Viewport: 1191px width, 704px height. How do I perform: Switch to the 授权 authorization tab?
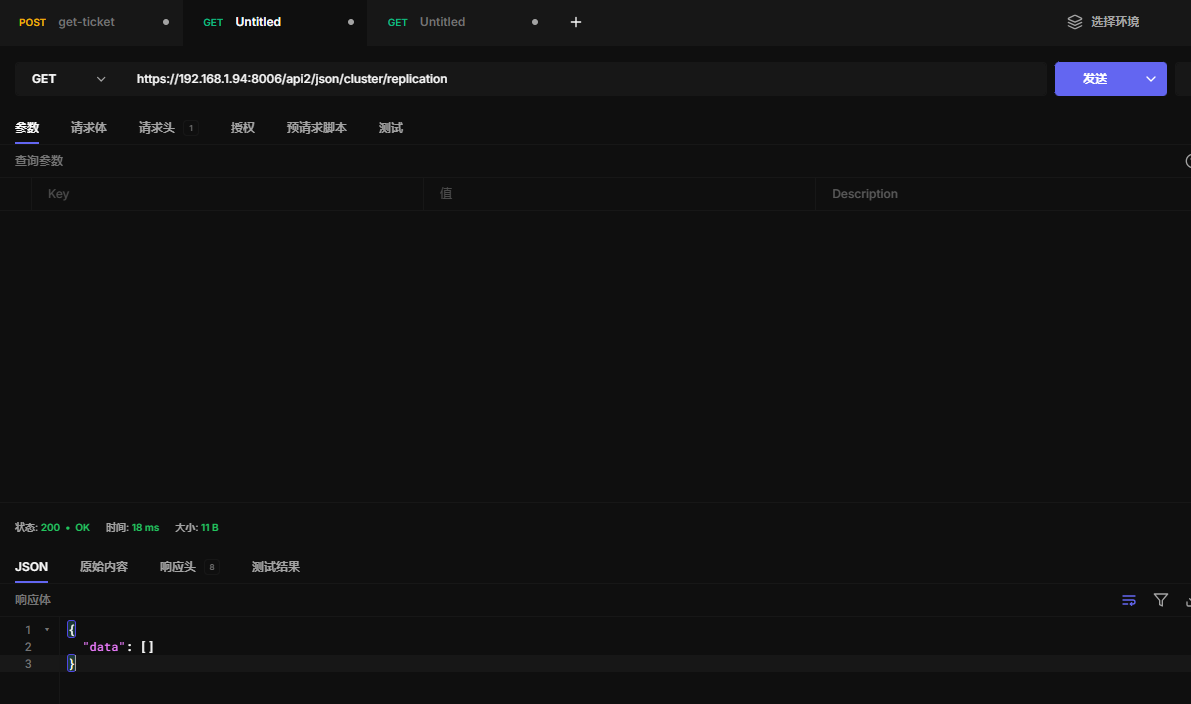(243, 128)
